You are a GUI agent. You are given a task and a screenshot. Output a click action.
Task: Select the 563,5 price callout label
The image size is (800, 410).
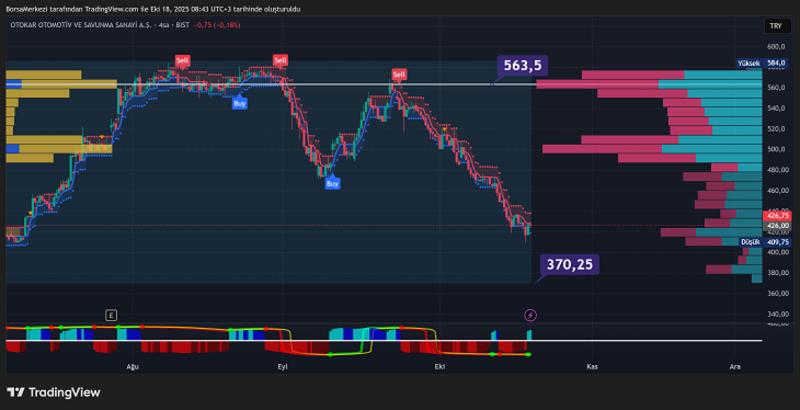pyautogui.click(x=522, y=66)
